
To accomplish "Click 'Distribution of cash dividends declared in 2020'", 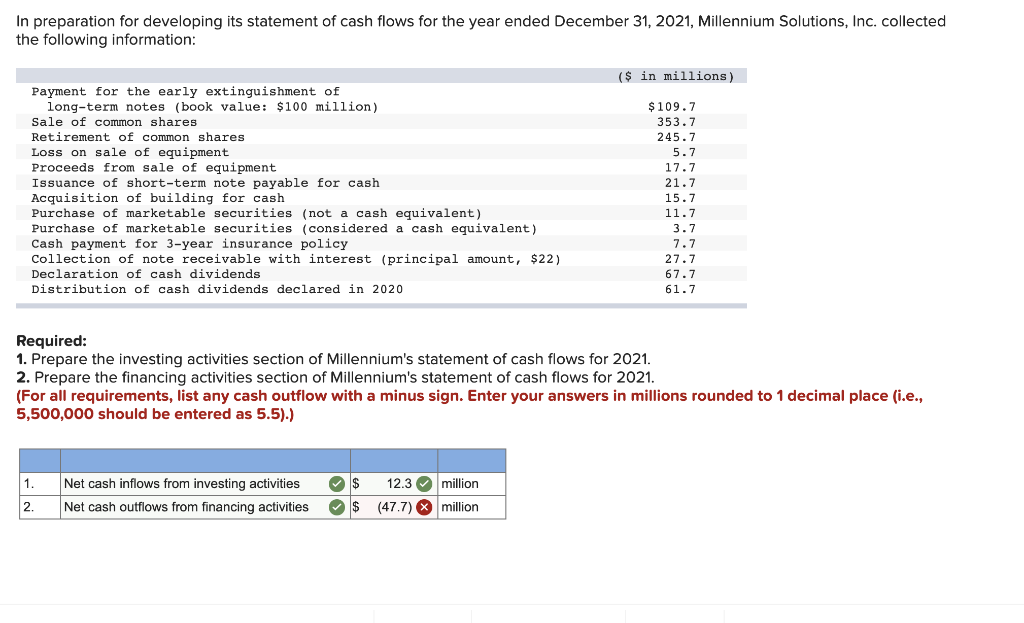I will (217, 289).
